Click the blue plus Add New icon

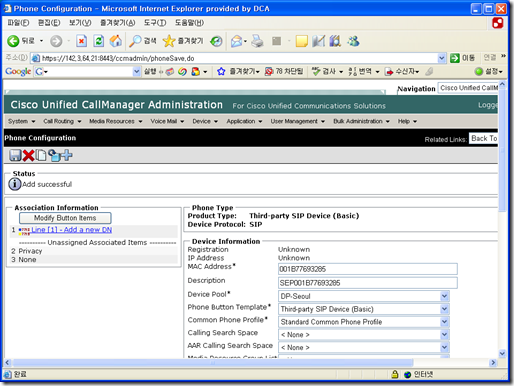67,155
